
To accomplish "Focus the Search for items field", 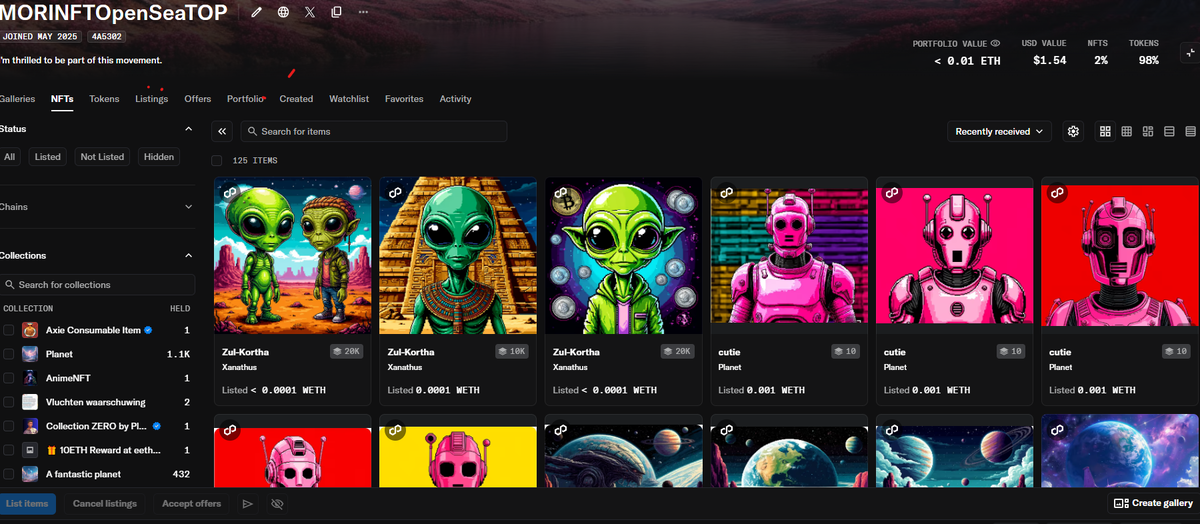I will click(x=374, y=131).
